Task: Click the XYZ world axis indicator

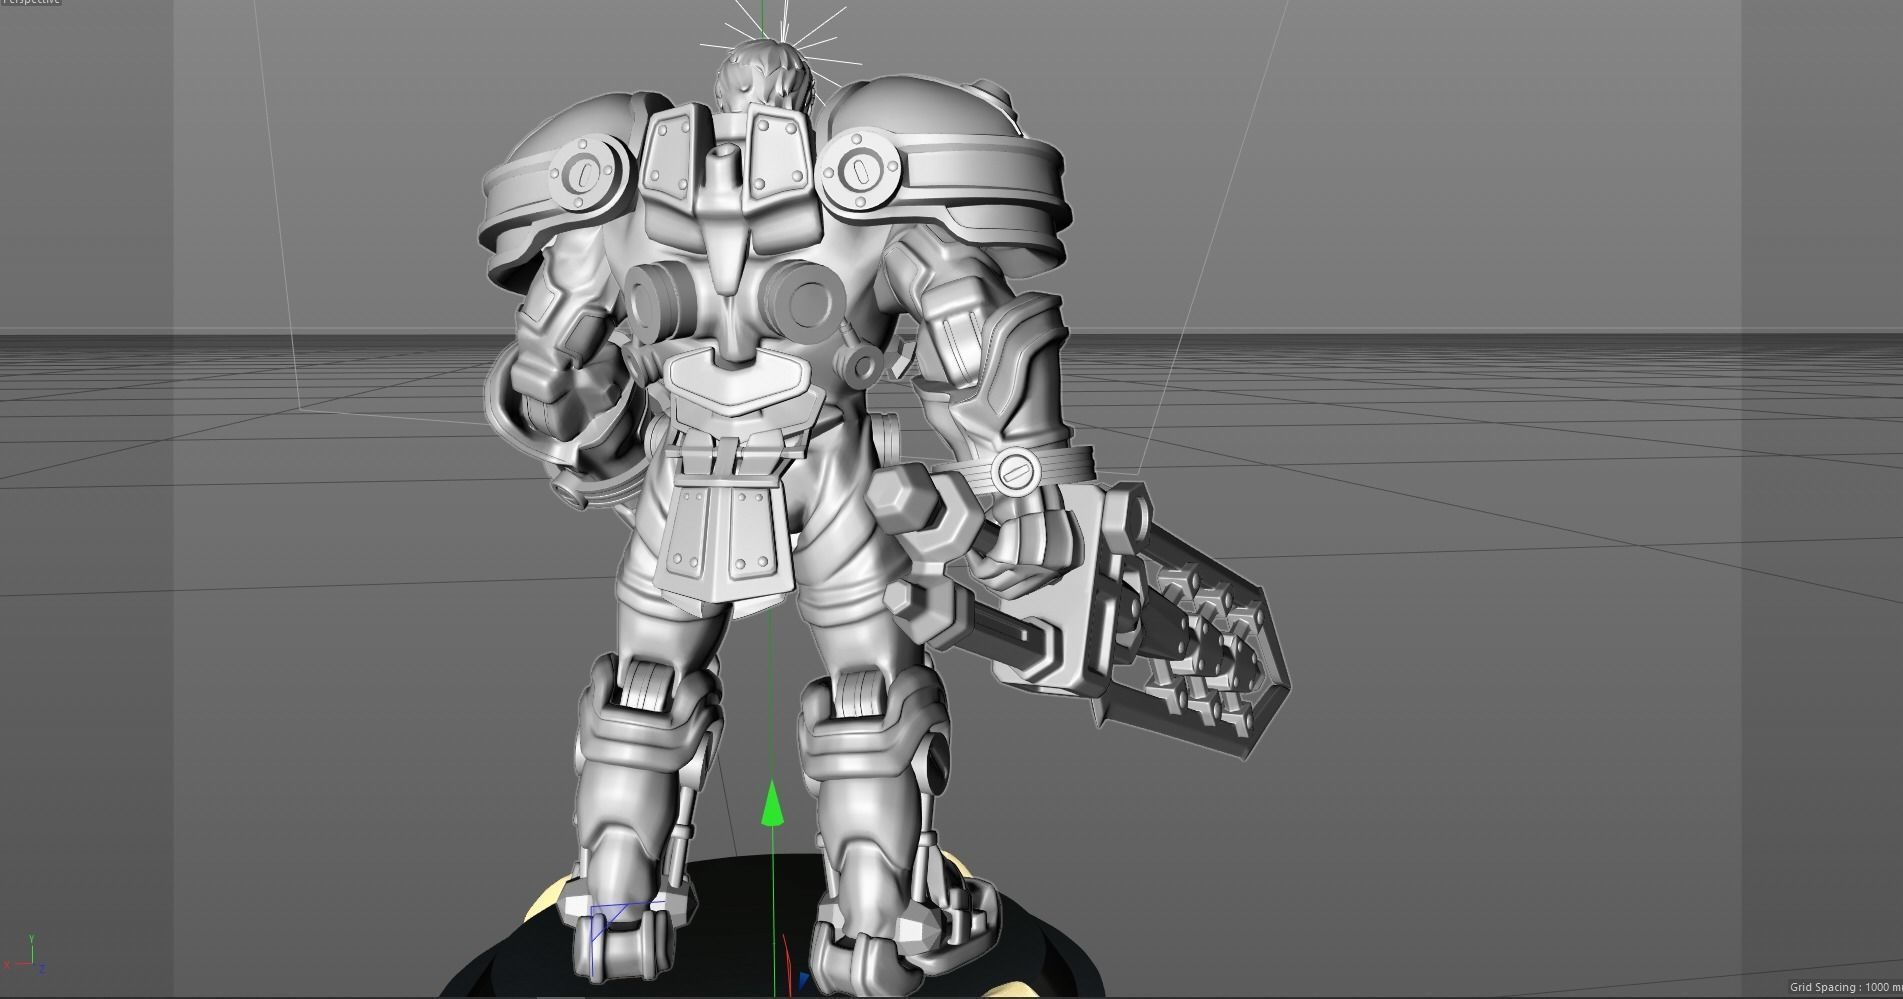Action: pos(25,956)
